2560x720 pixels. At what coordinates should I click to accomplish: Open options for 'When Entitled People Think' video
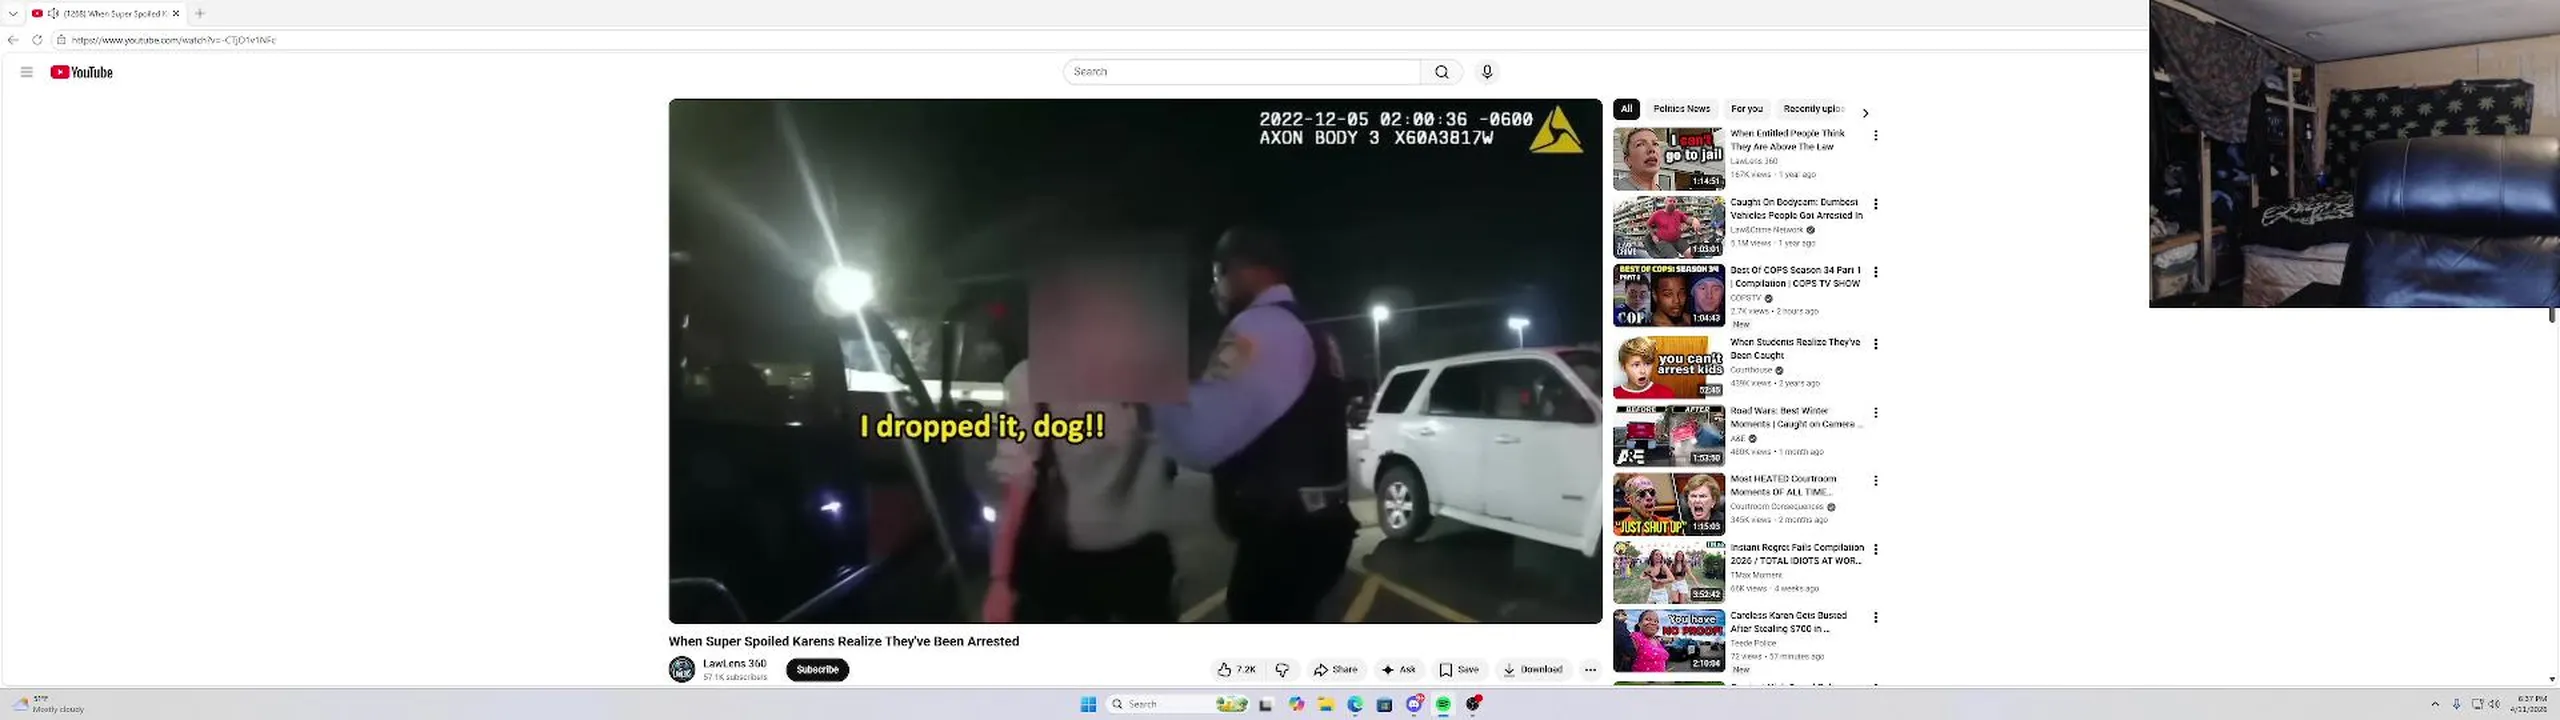pyautogui.click(x=1875, y=135)
